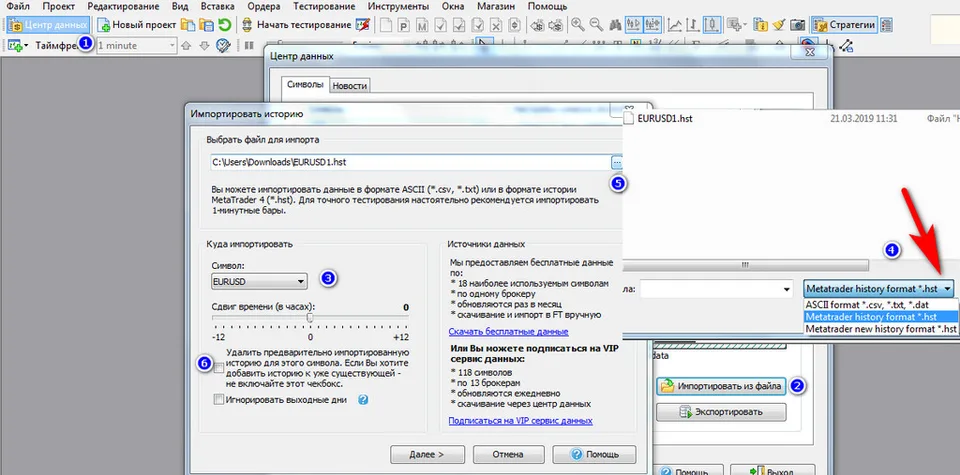Open the Магазин menu
Viewport: 960px width, 475px height.
[497, 7]
